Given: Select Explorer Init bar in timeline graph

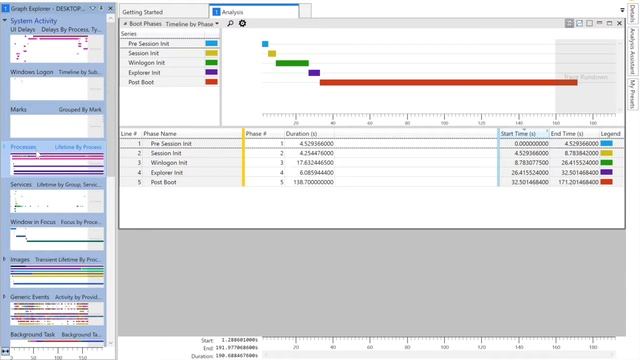Looking at the screenshot, I should point(314,73).
